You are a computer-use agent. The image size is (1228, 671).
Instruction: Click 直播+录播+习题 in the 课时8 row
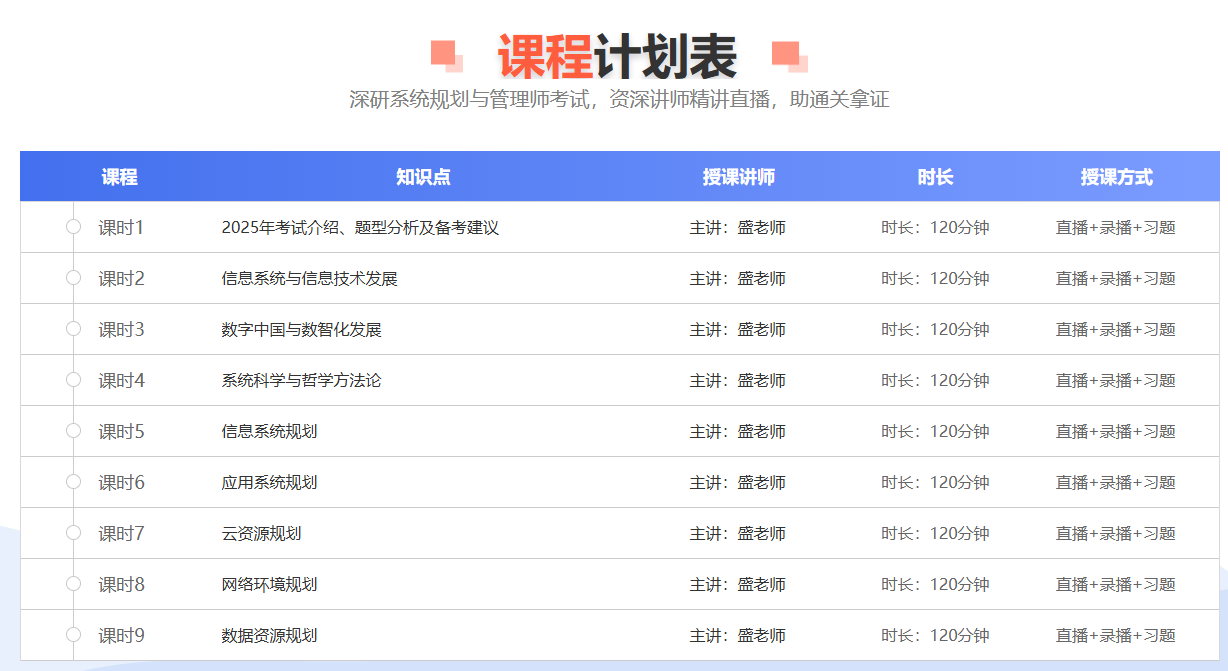(x=1115, y=585)
